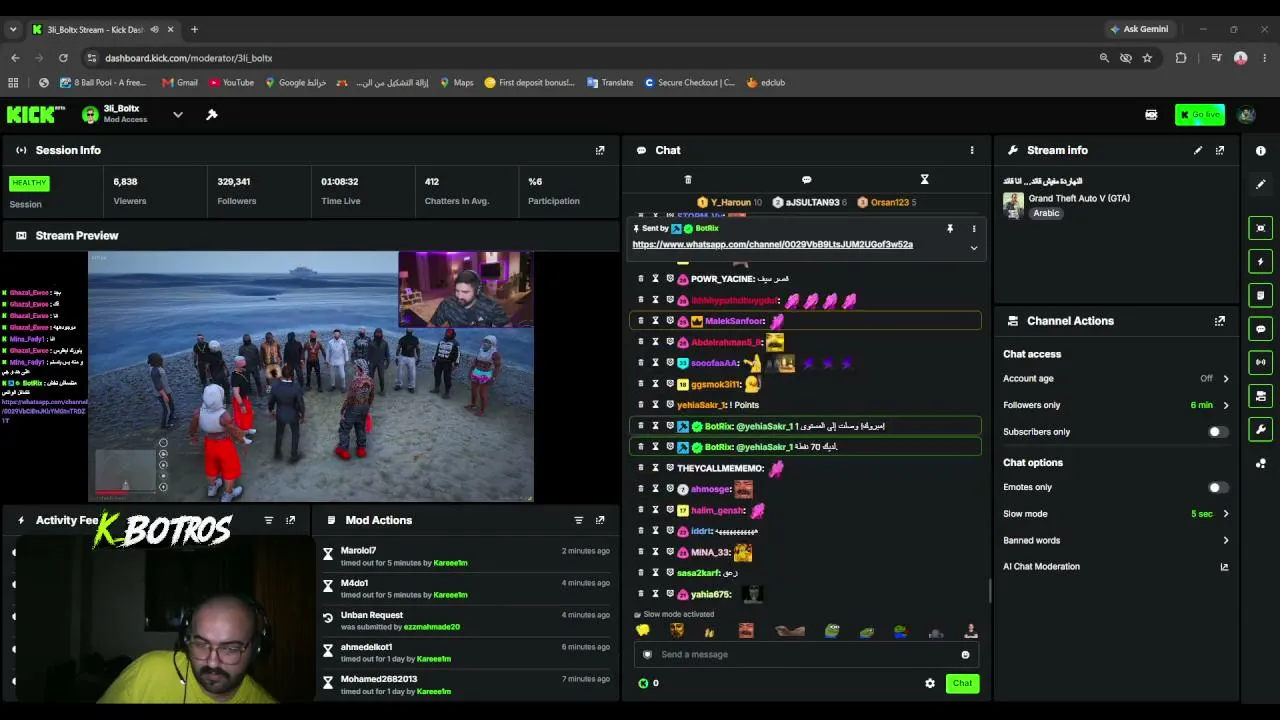Open AI Chat Moderation external link
This screenshot has height=720, width=1280.
[x=1224, y=567]
